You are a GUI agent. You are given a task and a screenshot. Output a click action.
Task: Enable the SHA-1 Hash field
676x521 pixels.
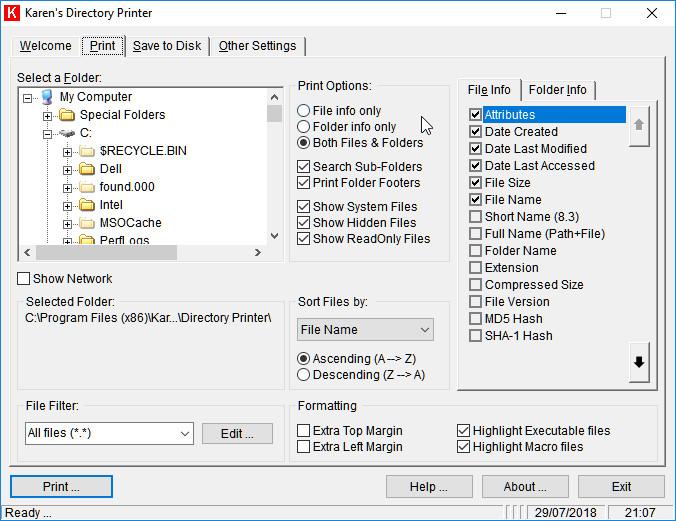pos(475,336)
